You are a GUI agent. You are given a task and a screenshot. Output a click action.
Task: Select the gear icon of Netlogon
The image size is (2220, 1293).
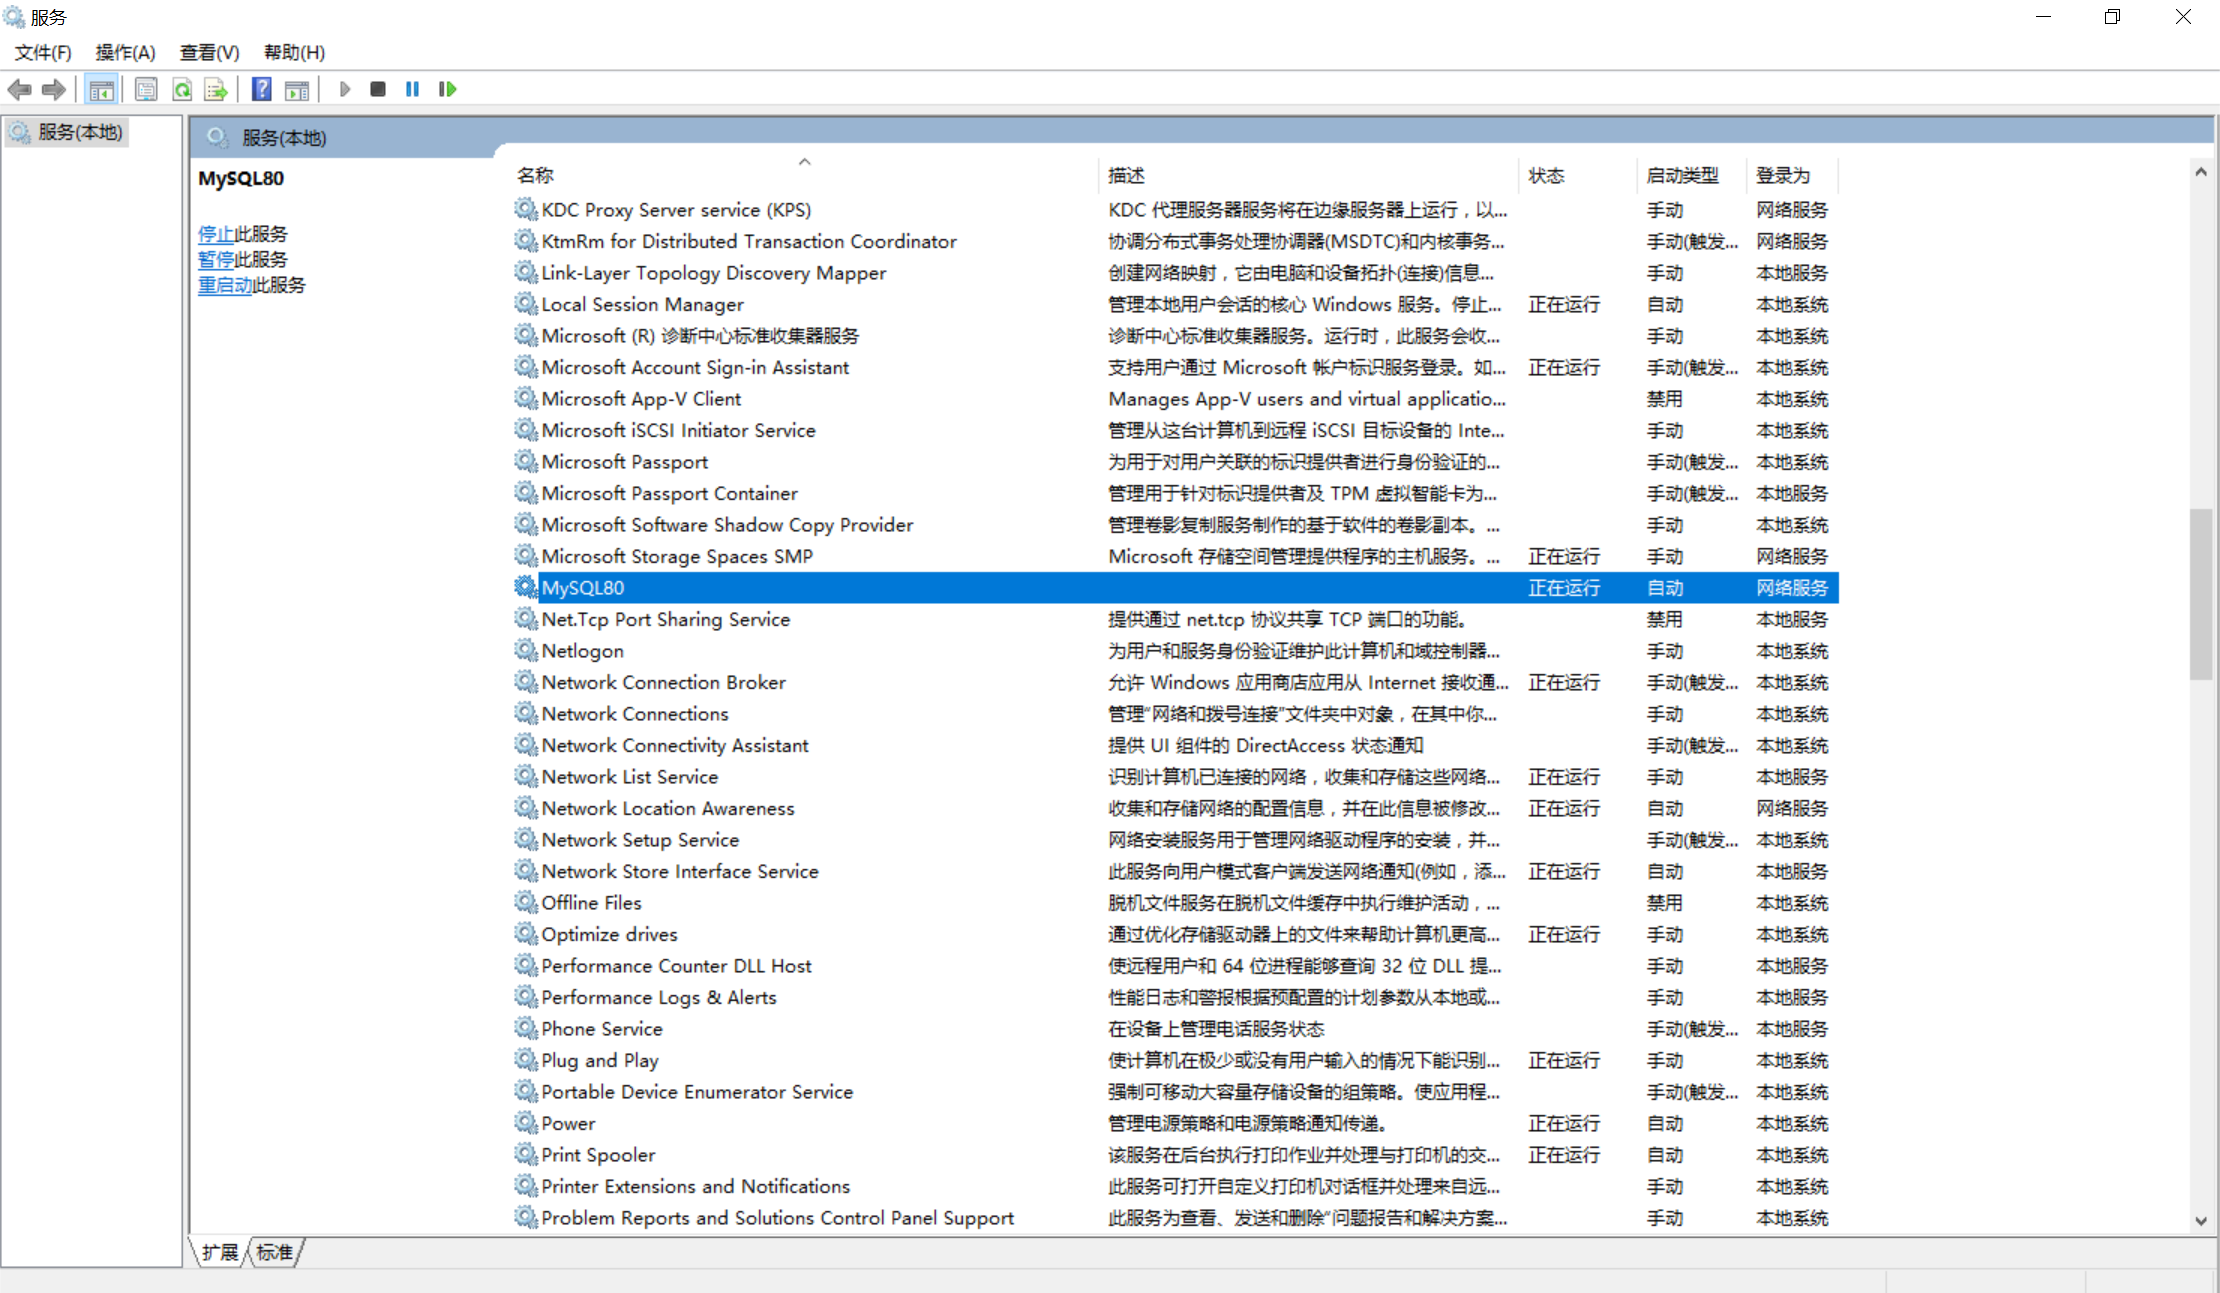coord(526,650)
